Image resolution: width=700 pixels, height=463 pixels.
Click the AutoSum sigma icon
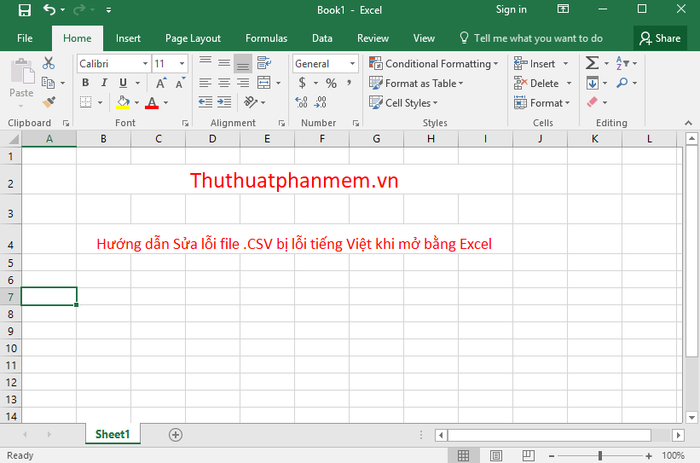pyautogui.click(x=591, y=63)
